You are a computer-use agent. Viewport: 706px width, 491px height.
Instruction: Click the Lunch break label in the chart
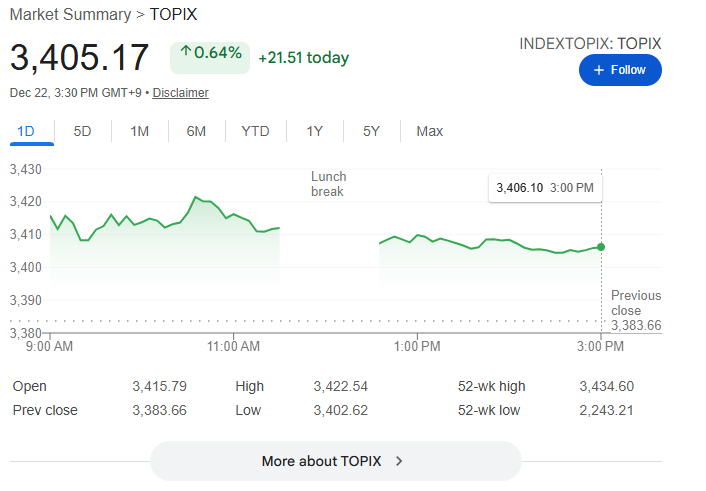(328, 184)
